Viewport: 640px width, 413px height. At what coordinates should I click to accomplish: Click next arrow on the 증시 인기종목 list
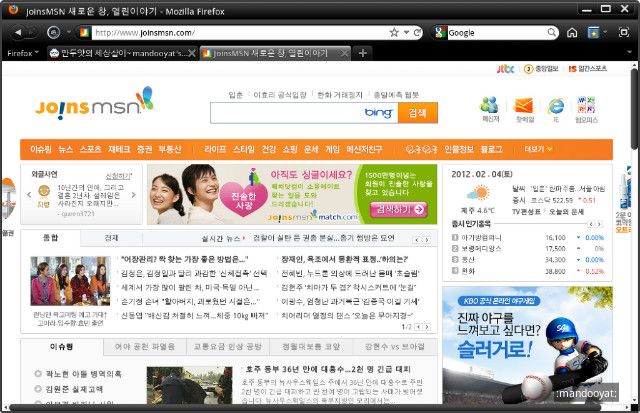[x=599, y=224]
